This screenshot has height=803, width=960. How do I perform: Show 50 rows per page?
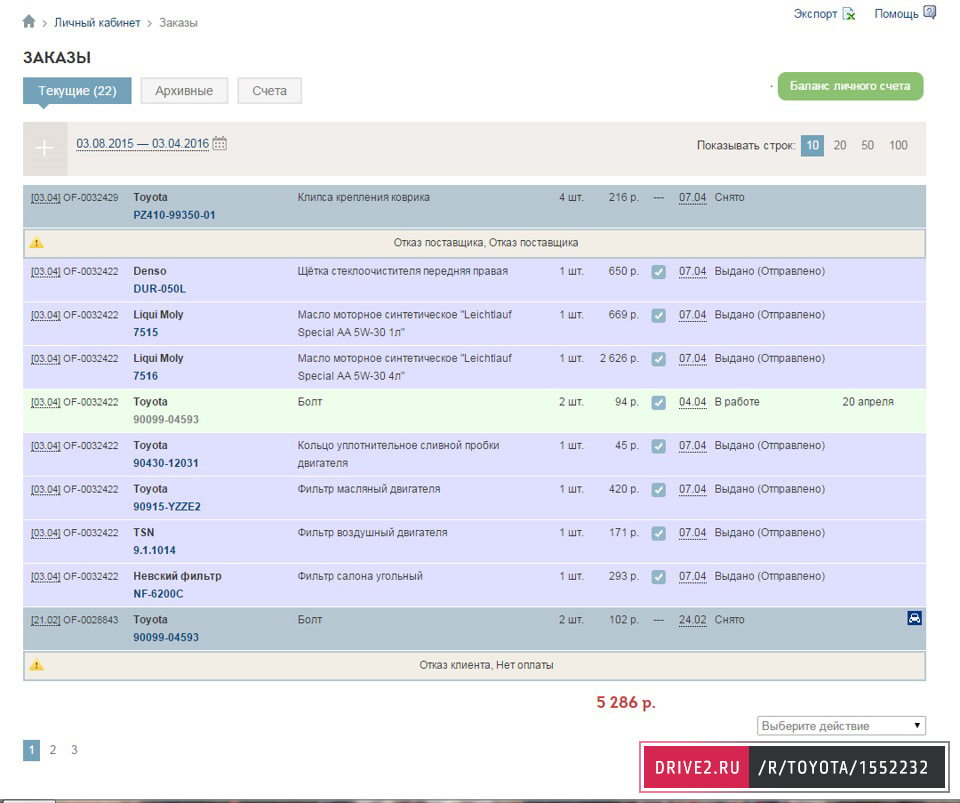coord(868,146)
